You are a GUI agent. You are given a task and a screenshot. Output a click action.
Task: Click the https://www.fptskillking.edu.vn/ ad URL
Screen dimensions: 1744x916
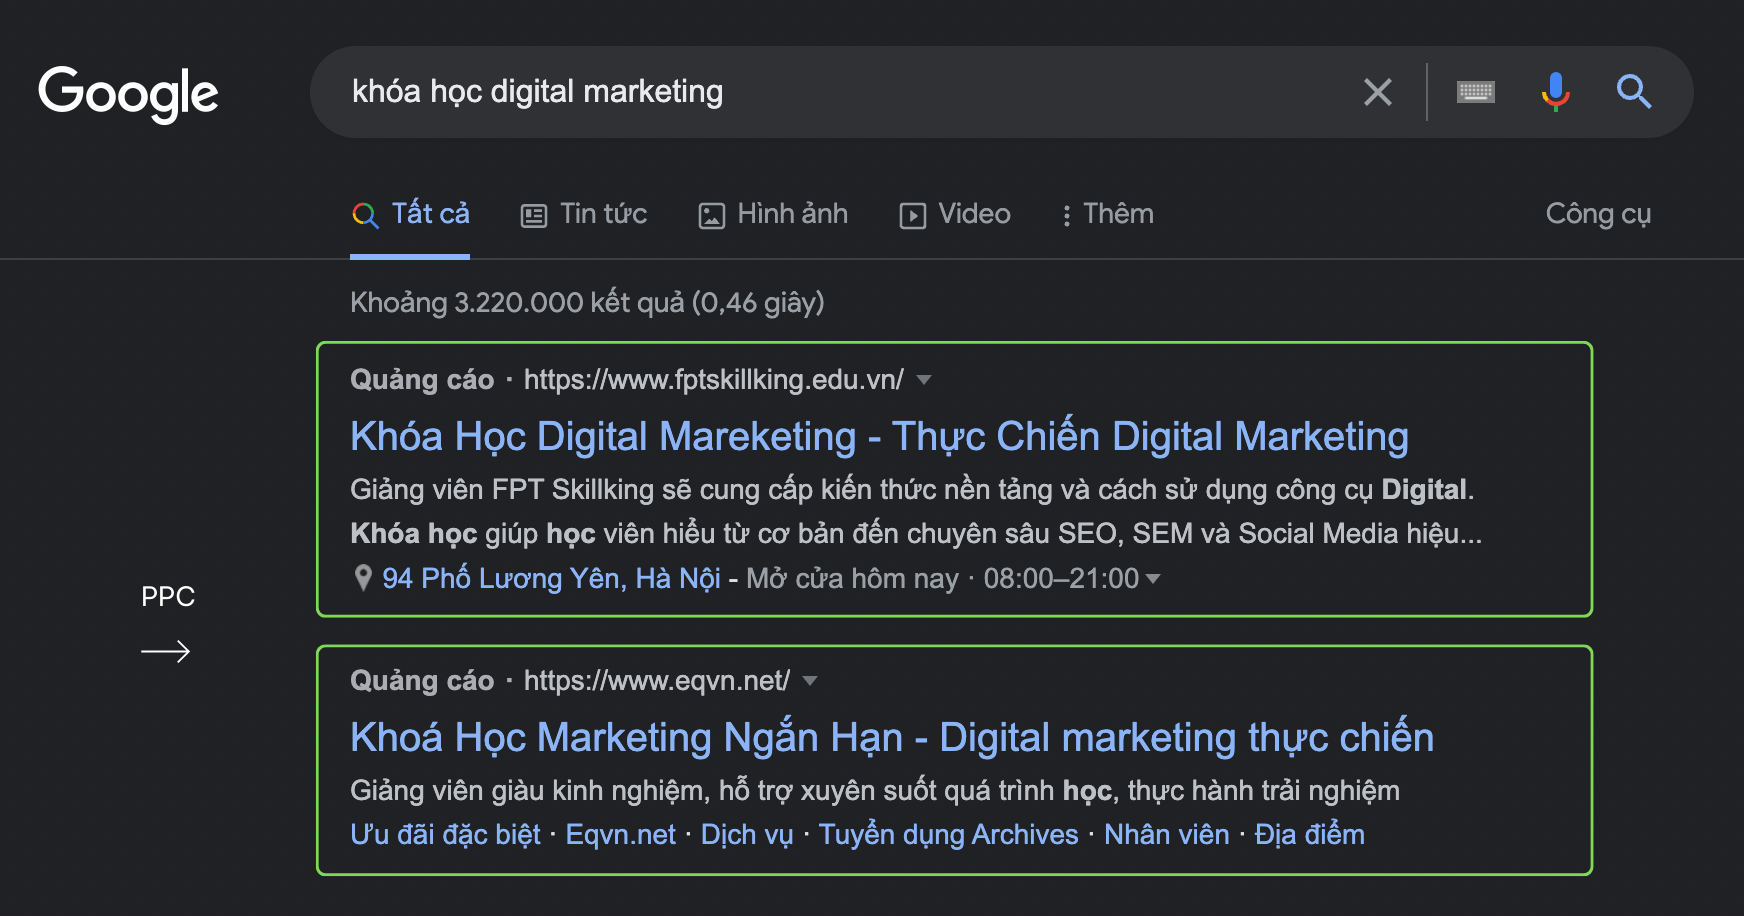coord(714,380)
